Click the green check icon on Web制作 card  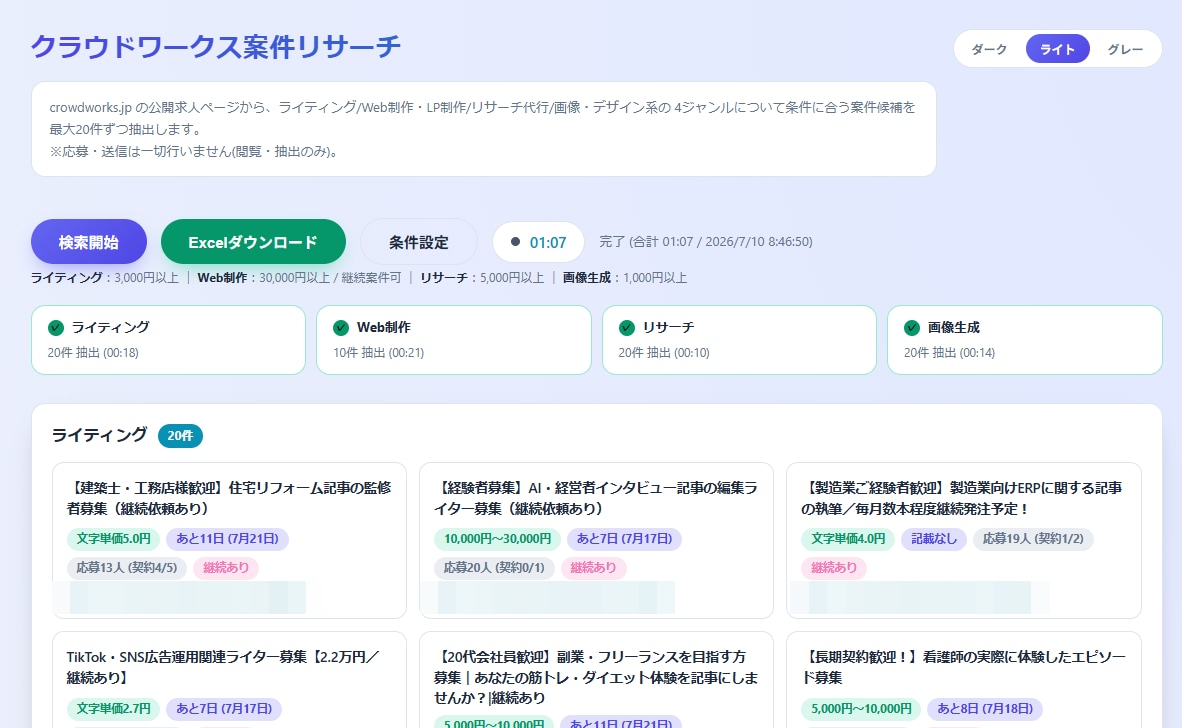tap(341, 327)
